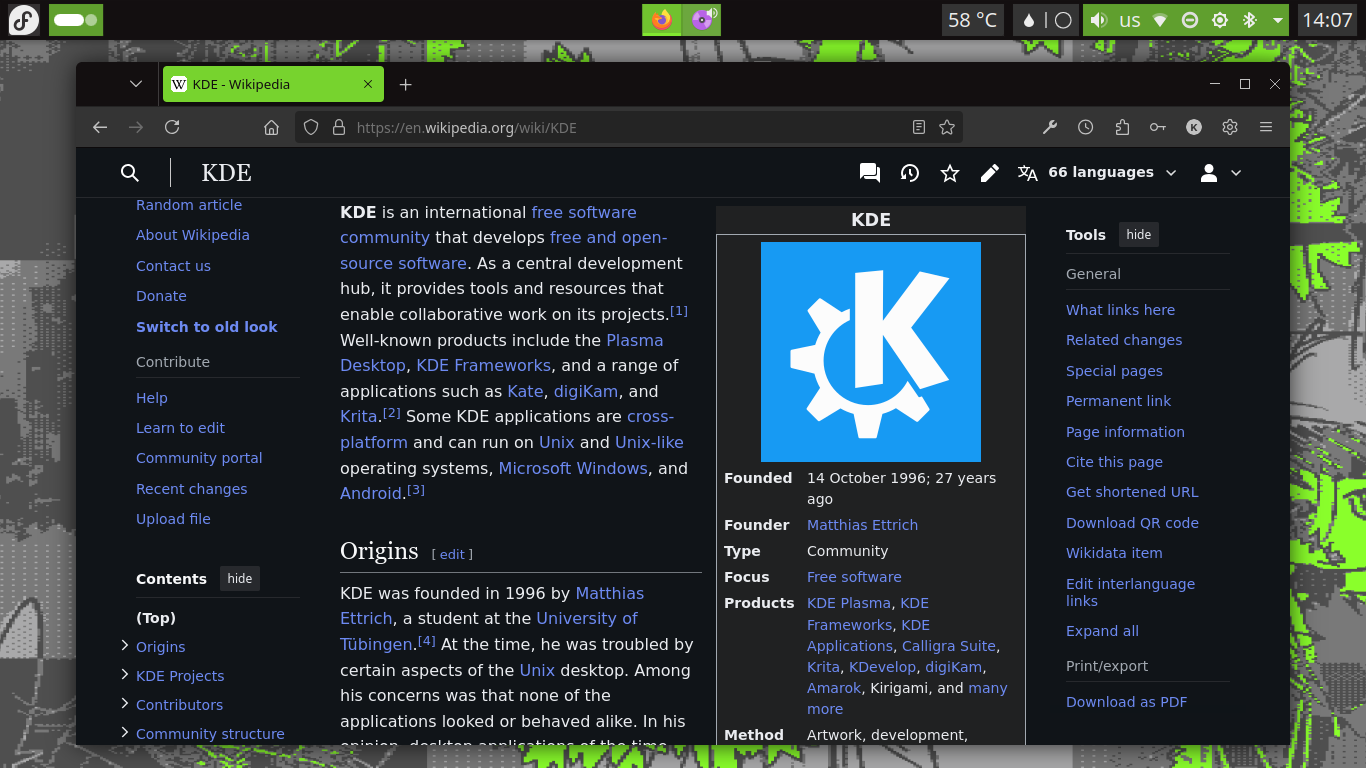The height and width of the screenshot is (768, 1366).
Task: Open Wikipedia search via magnifier icon
Action: (x=130, y=172)
